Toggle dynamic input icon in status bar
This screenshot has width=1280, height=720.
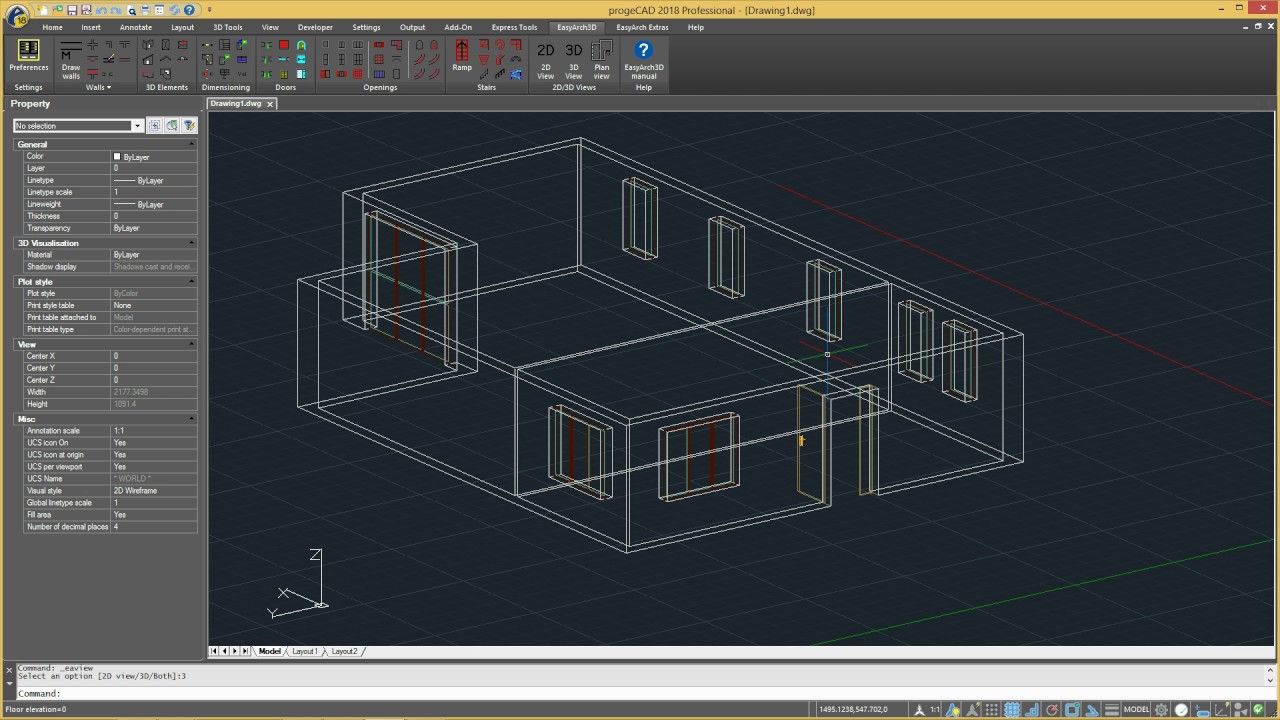coord(1201,710)
